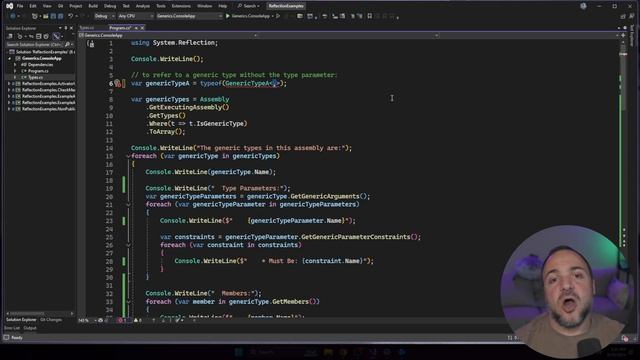Screen dimensions: 640x360
Task: Collapse the foreach block at line 21
Action: point(128,204)
